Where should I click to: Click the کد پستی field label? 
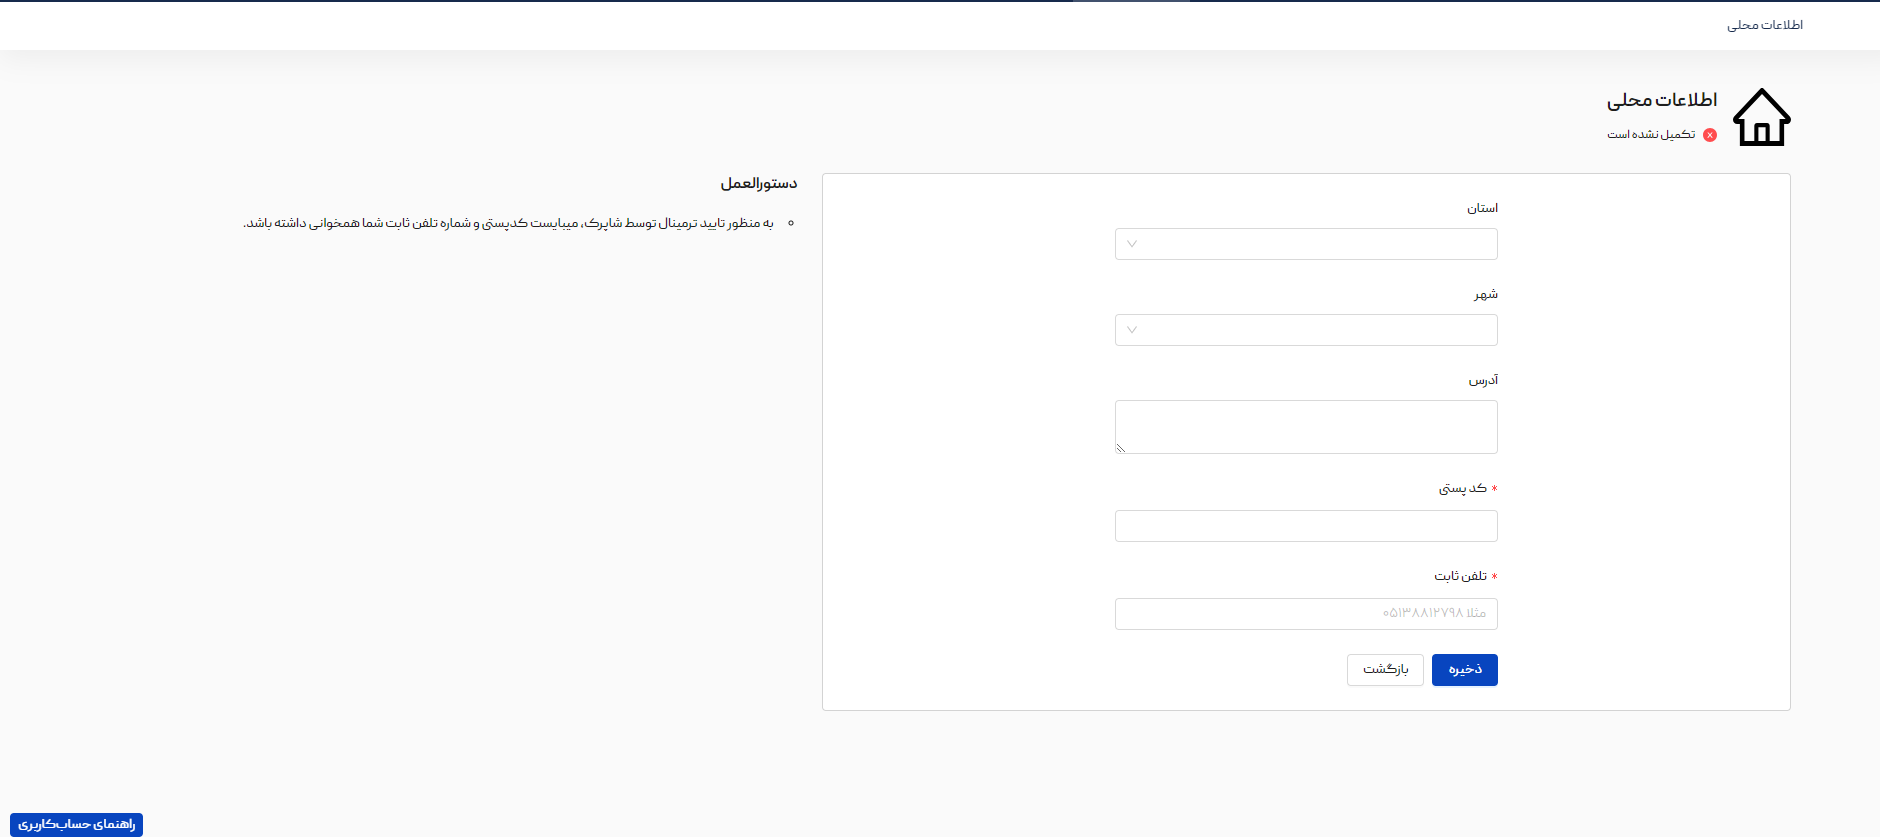[x=1463, y=489]
